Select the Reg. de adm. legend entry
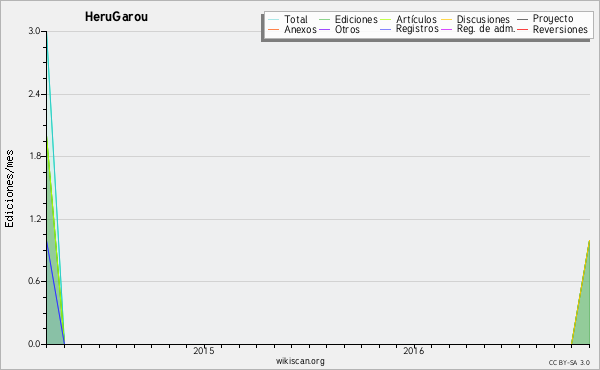This screenshot has width=600, height=370. click(x=486, y=29)
